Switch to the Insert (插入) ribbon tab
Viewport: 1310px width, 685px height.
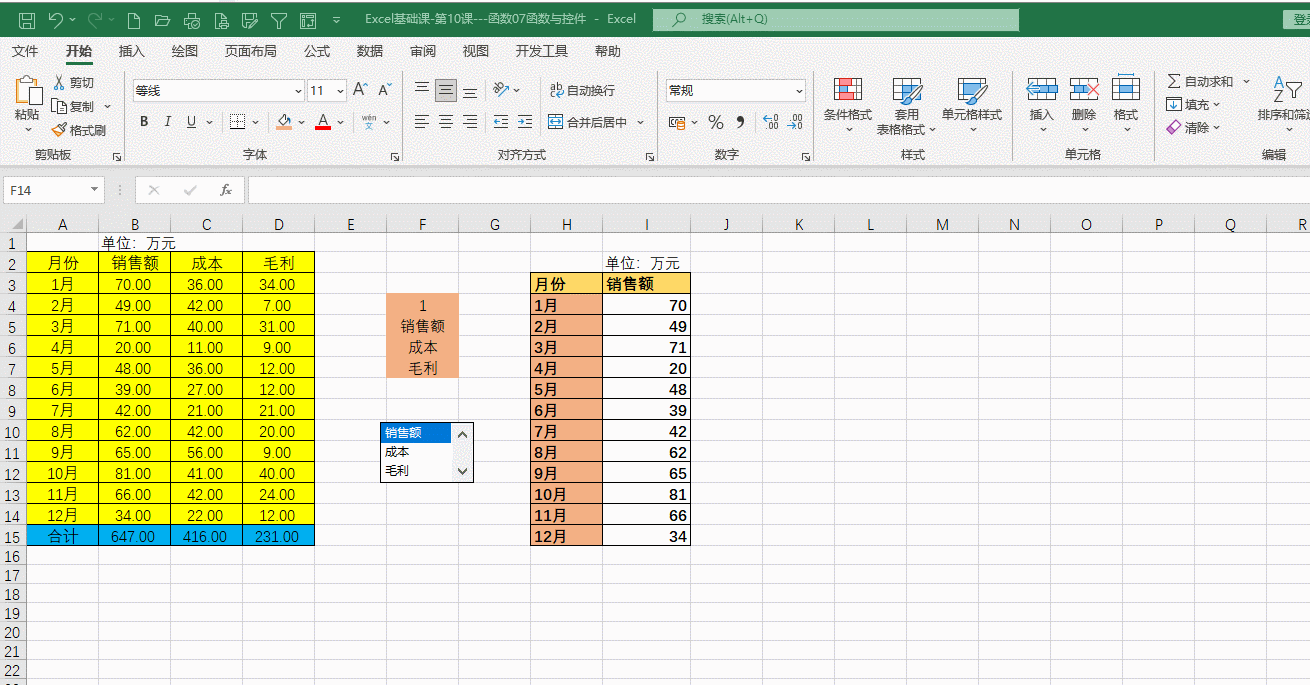[x=132, y=51]
